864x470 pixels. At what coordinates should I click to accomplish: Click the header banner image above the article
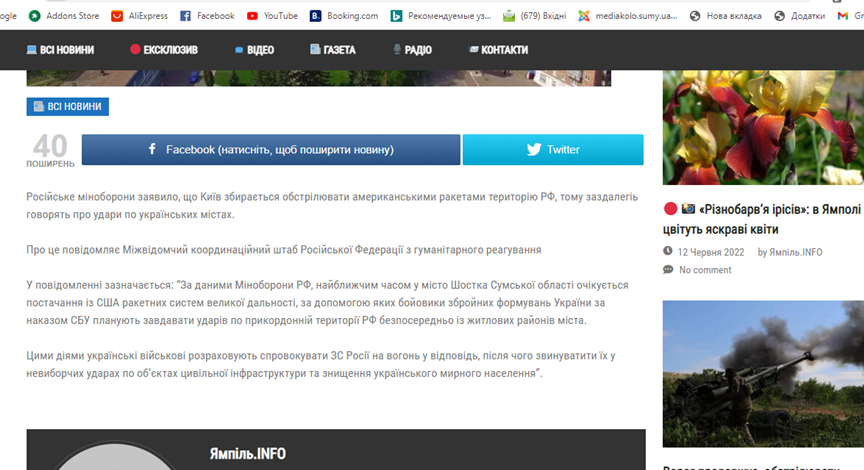tap(318, 78)
